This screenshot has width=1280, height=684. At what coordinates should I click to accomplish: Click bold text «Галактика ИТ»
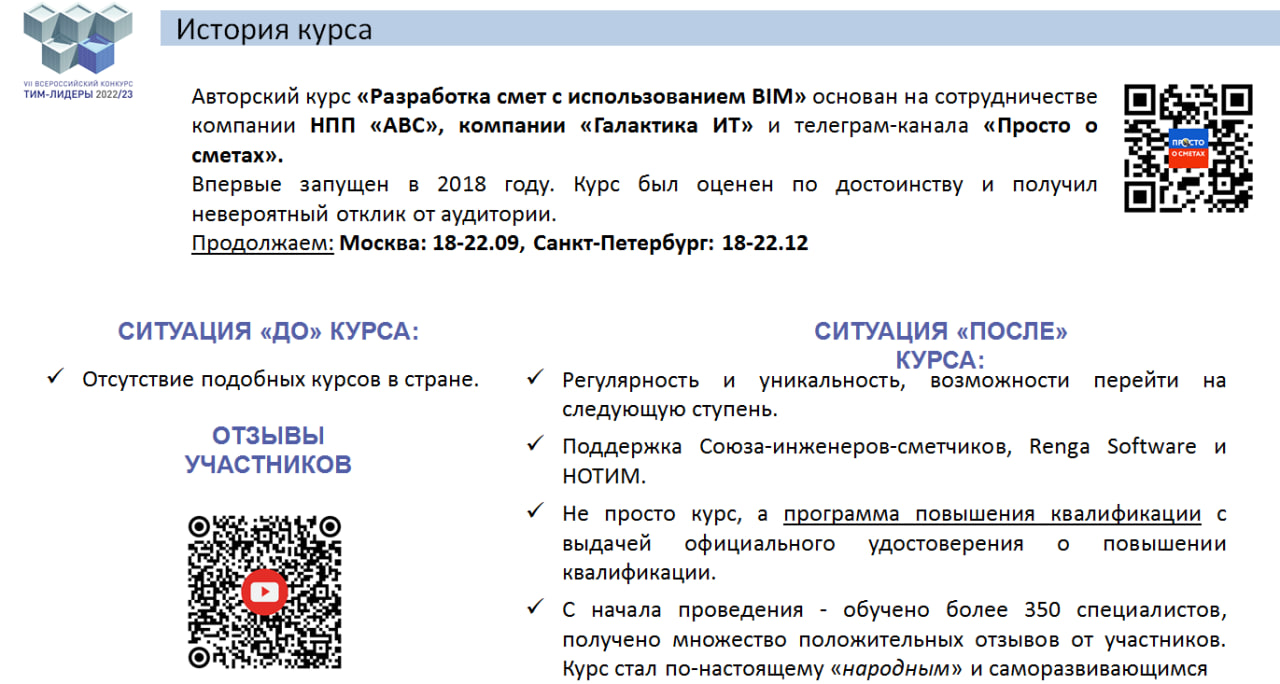667,127
